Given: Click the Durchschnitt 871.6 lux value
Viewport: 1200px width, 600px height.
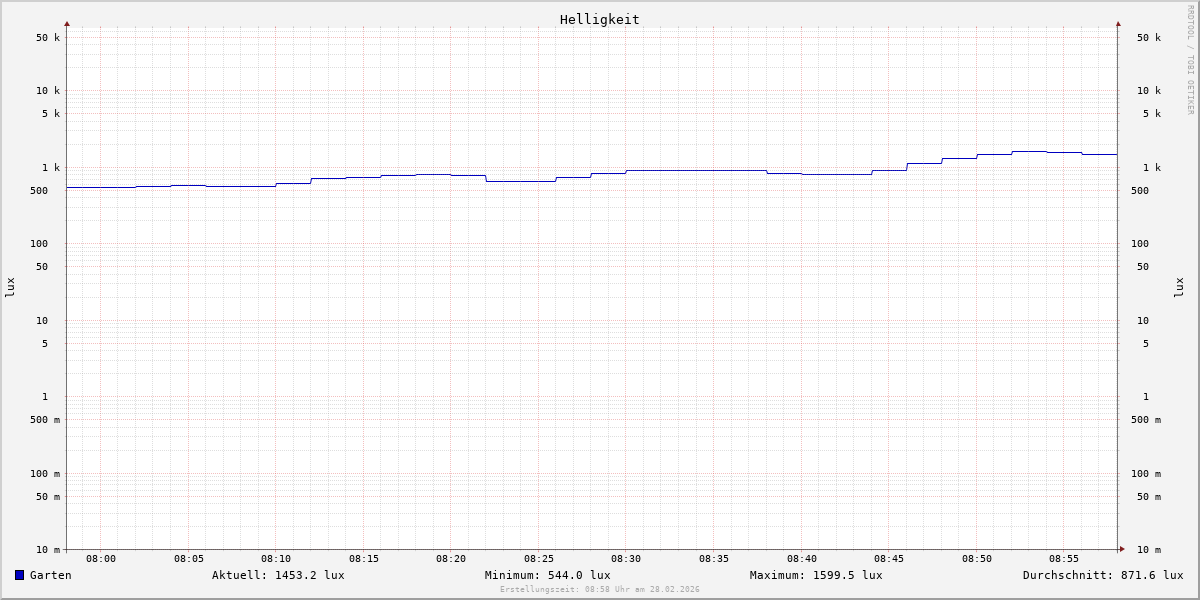Looking at the screenshot, I should pos(1102,575).
